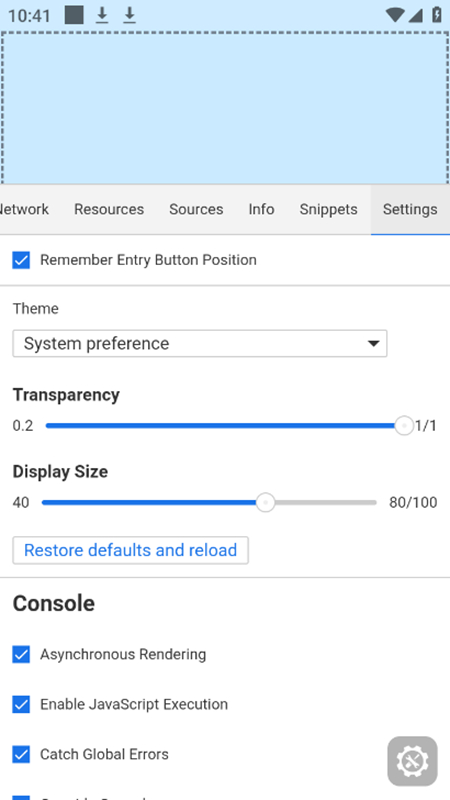Click the Transparency slider track
This screenshot has height=800, width=450.
[224, 426]
